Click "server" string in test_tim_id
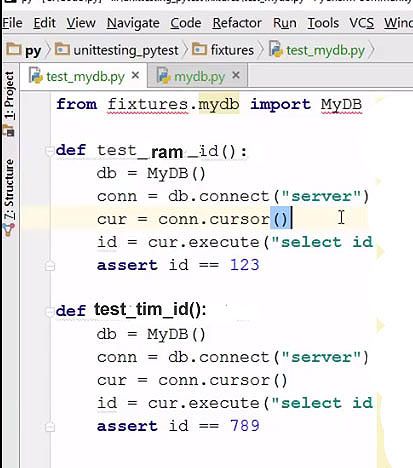This screenshot has height=468, width=413. [321, 357]
